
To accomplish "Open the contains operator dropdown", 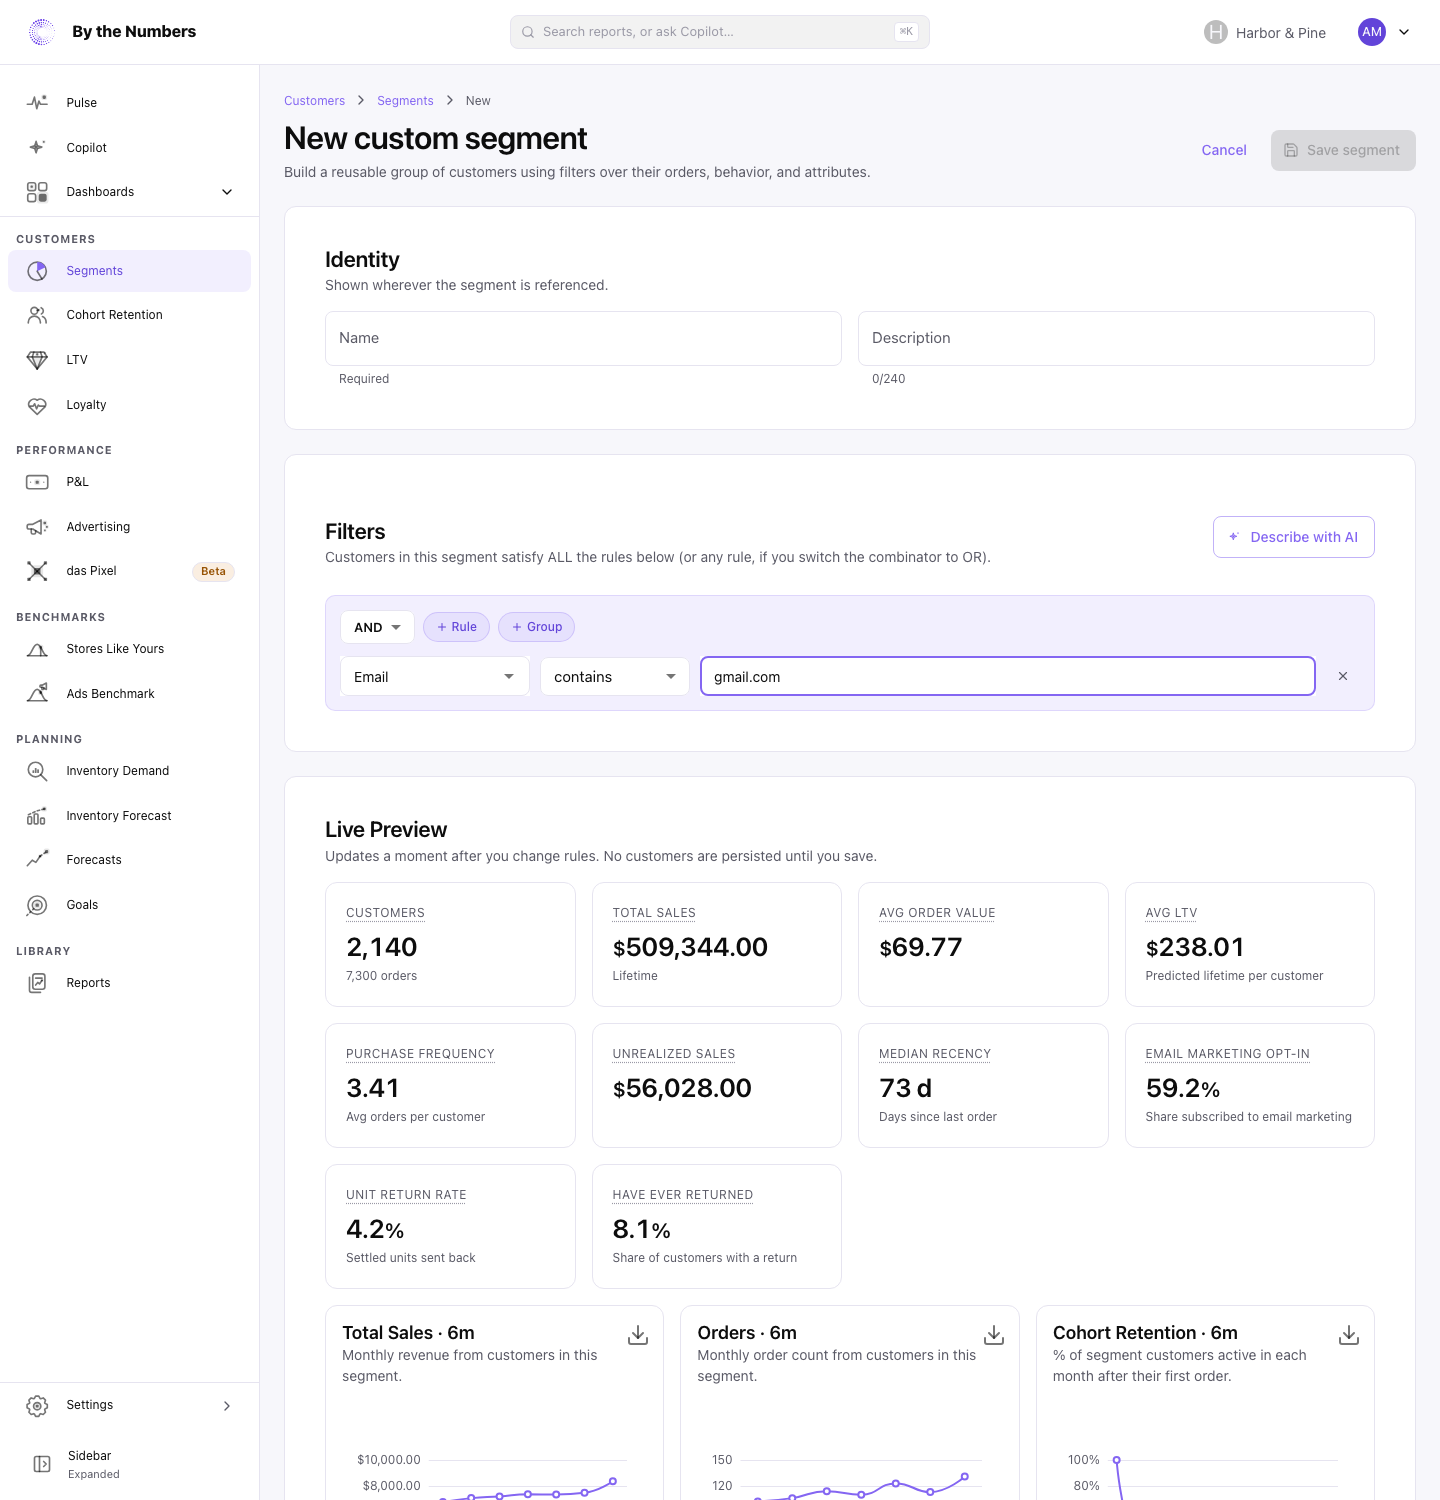I will tap(615, 677).
